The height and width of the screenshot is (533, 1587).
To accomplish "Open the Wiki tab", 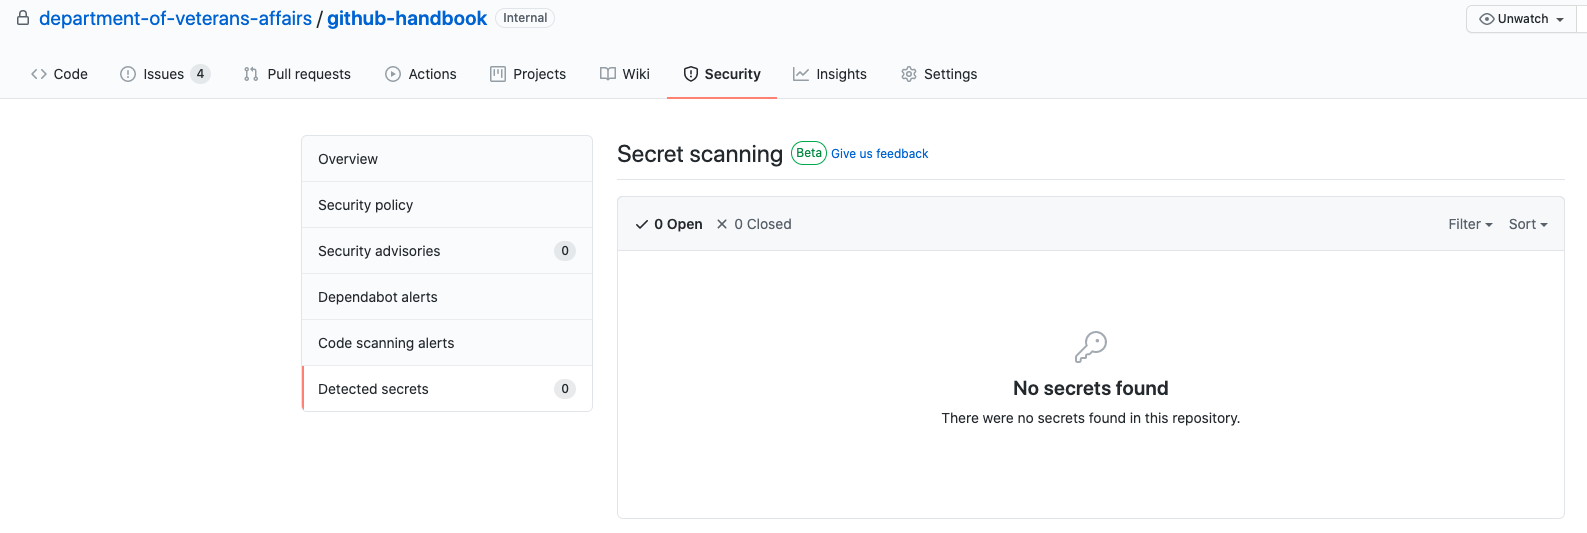I will 625,74.
